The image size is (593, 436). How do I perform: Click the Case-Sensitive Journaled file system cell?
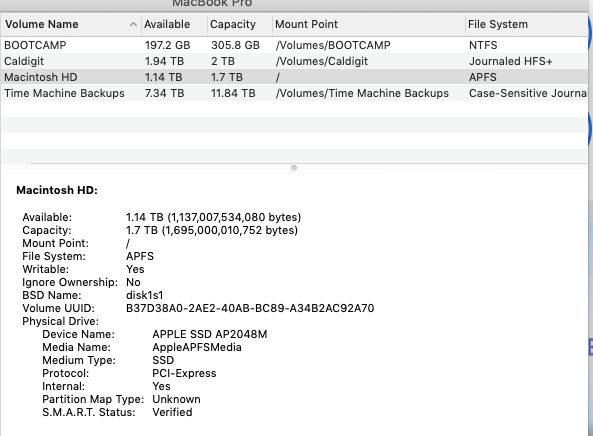tap(528, 93)
